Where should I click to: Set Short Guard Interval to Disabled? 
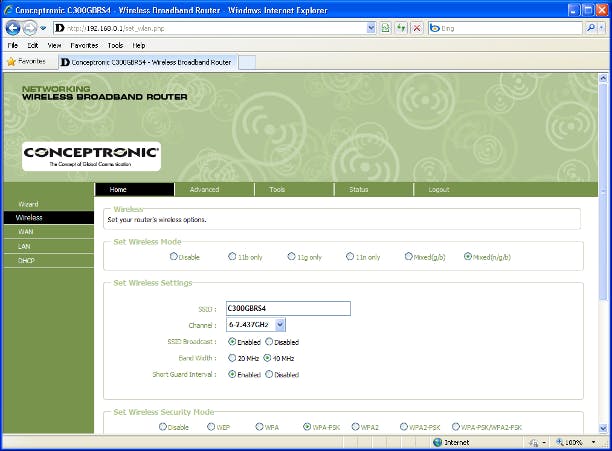click(x=269, y=374)
